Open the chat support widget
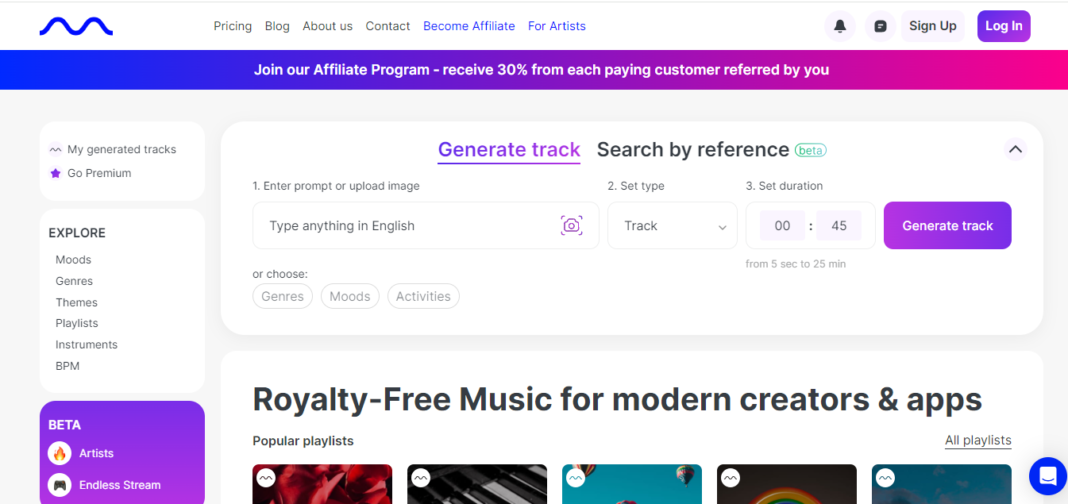 pyautogui.click(x=1047, y=476)
